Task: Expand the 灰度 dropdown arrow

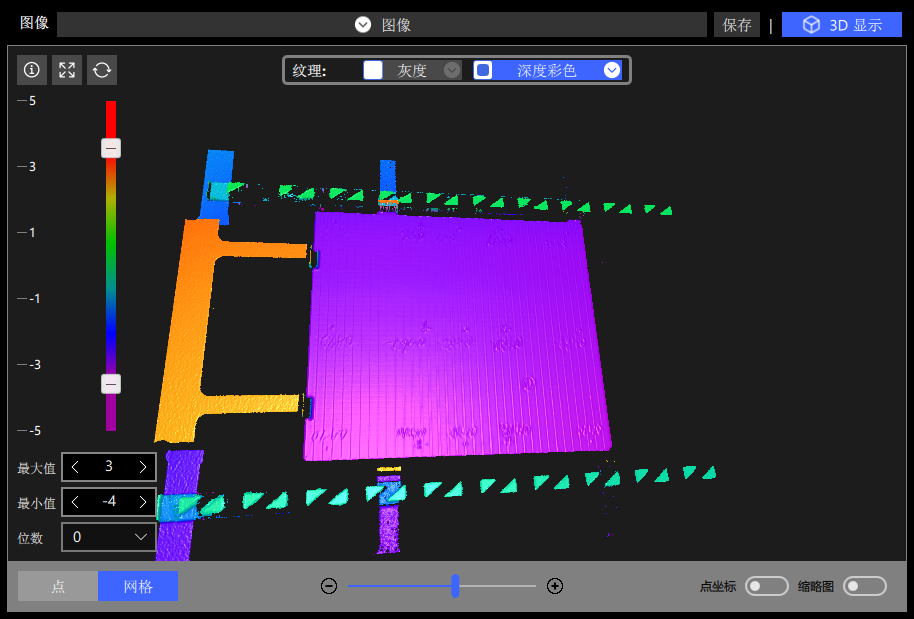Action: coord(451,70)
